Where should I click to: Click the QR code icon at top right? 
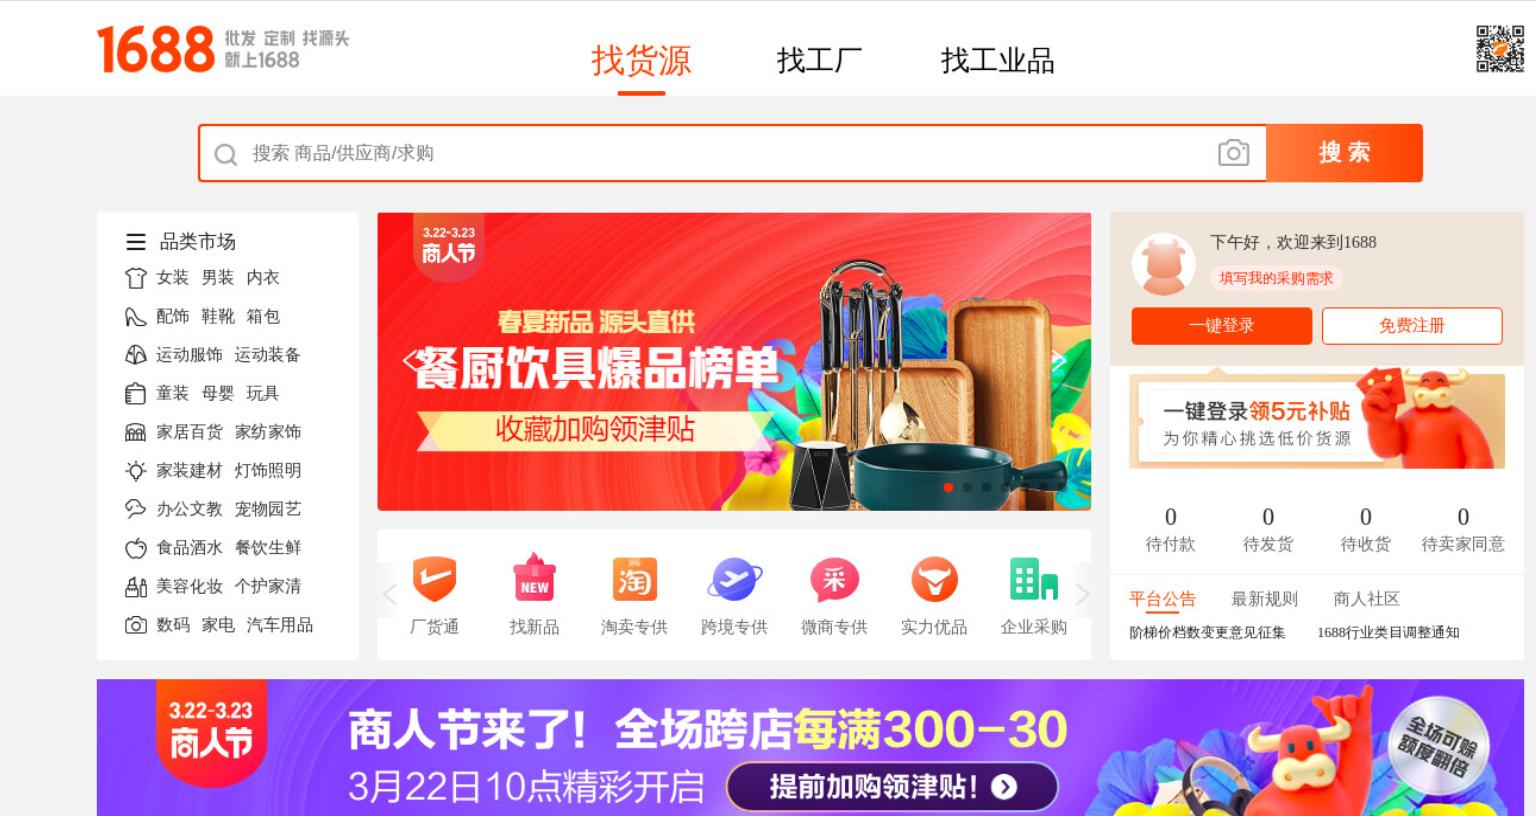click(x=1500, y=49)
